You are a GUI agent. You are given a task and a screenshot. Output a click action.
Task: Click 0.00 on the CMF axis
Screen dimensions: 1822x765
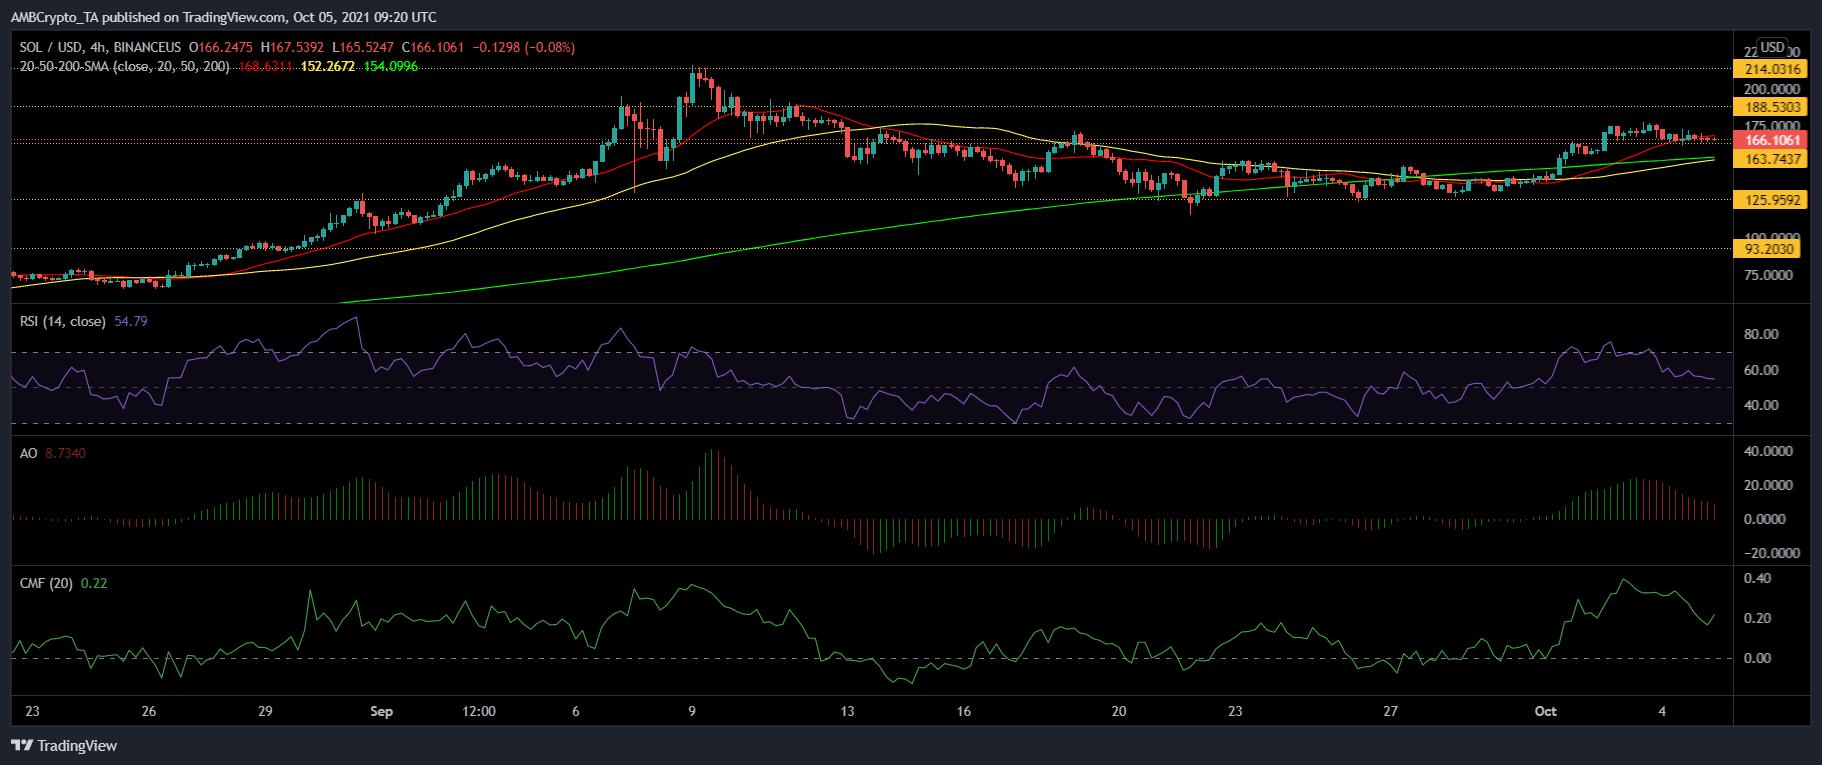tap(1758, 658)
